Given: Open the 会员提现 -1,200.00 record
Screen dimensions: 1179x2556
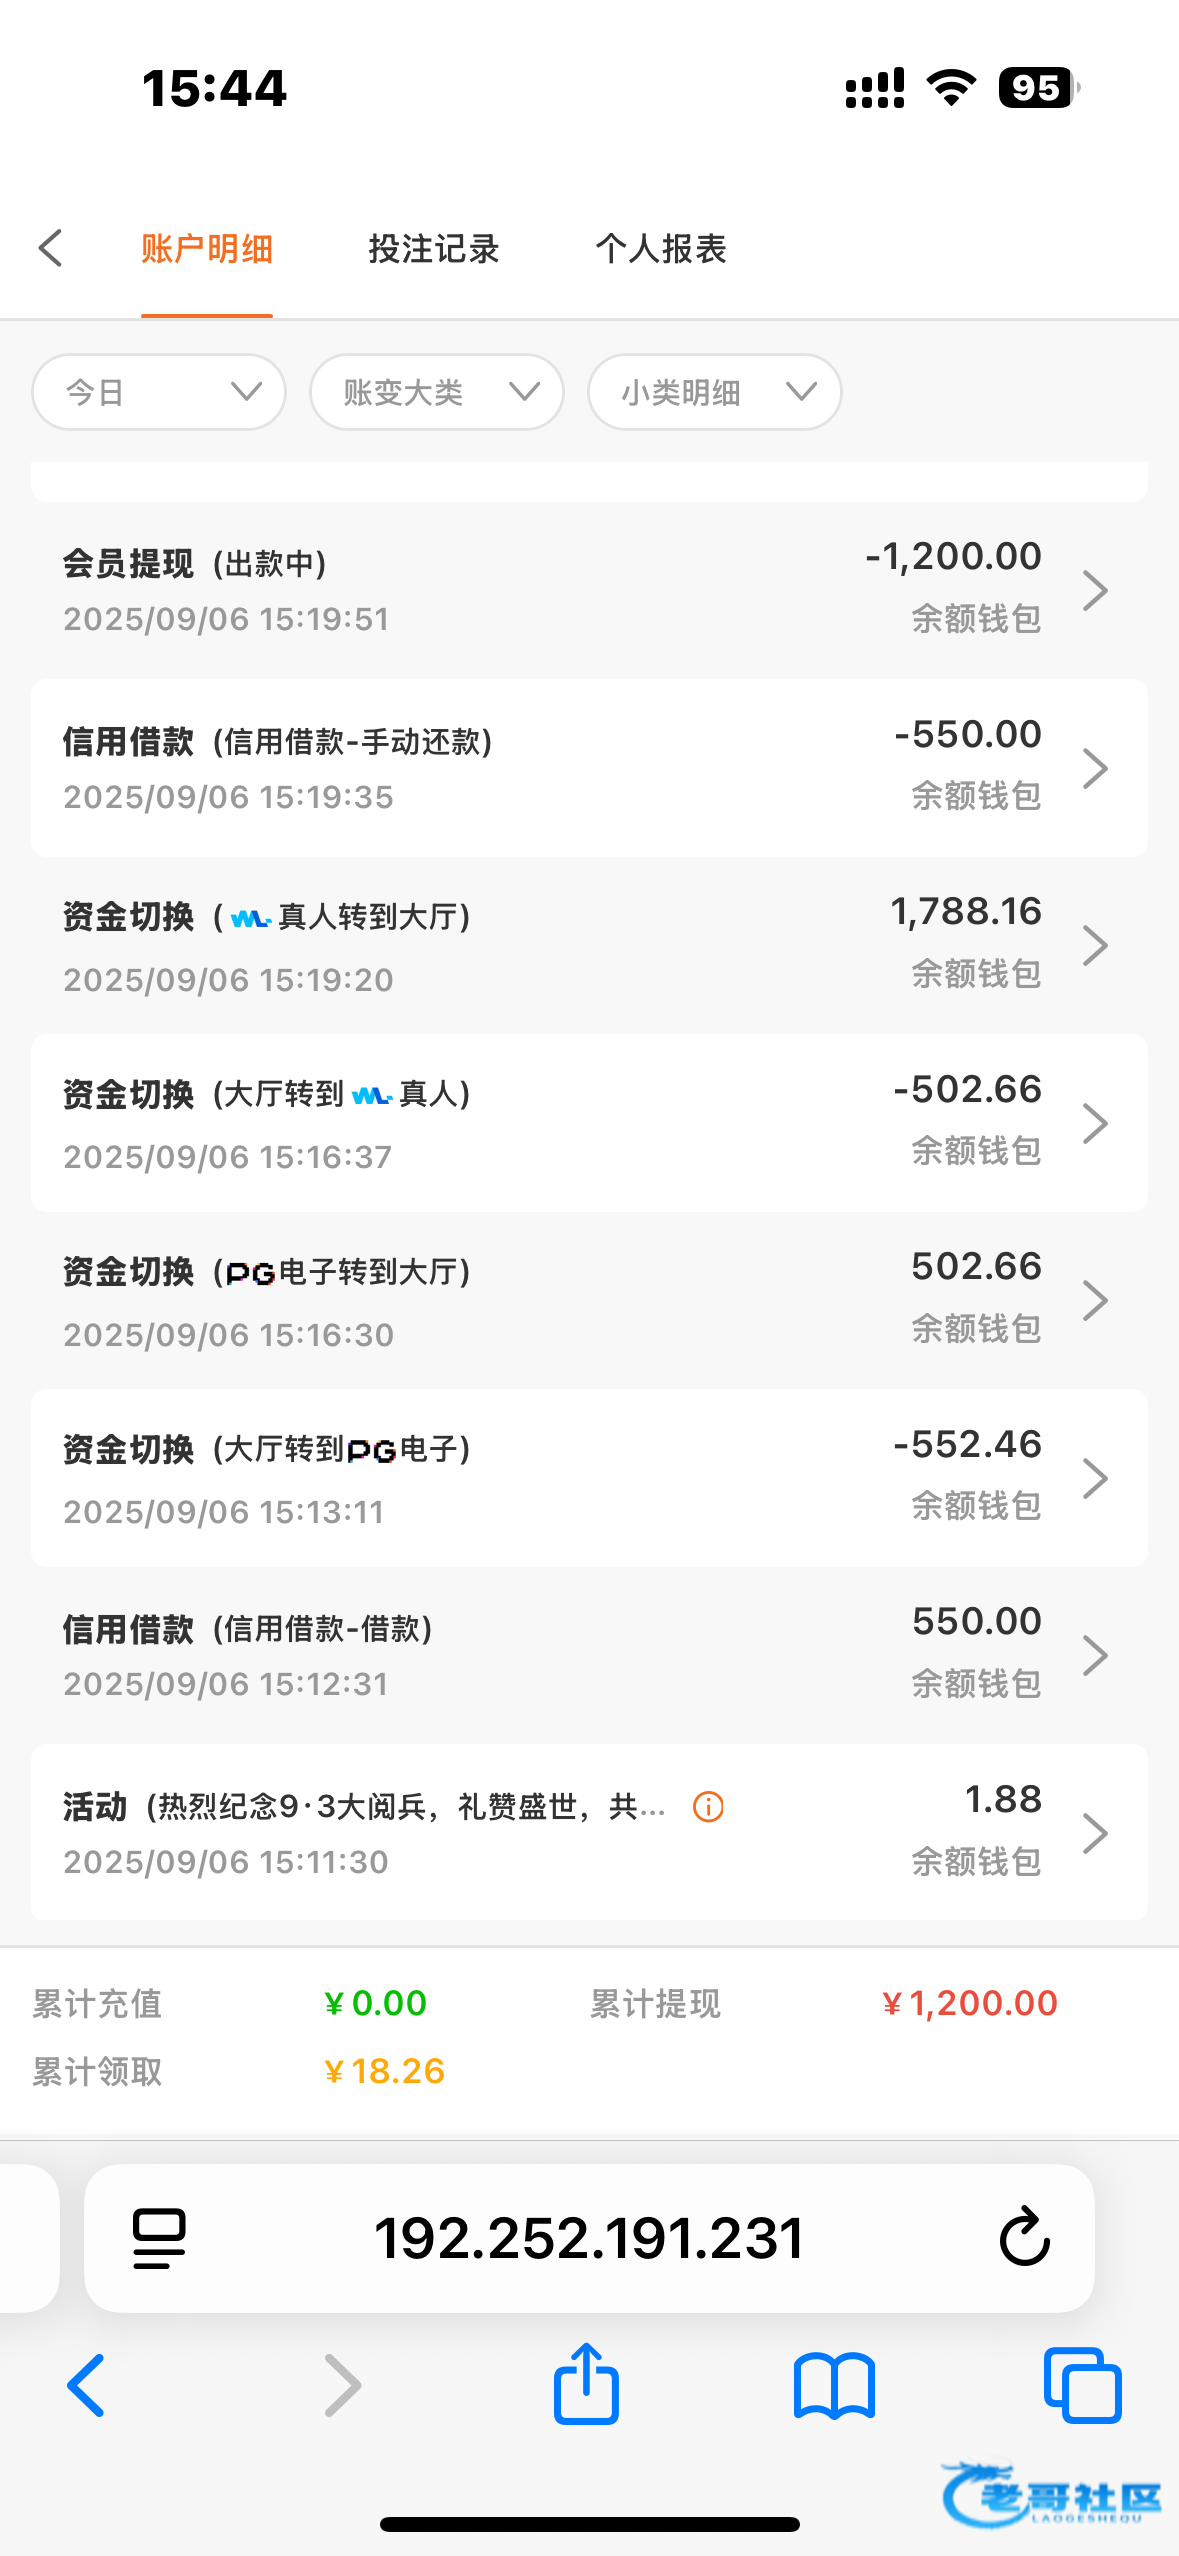Looking at the screenshot, I should 588,590.
